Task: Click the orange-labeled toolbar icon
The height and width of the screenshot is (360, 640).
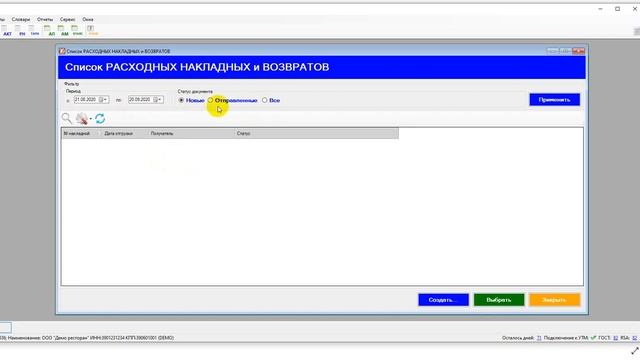Action: point(93,31)
